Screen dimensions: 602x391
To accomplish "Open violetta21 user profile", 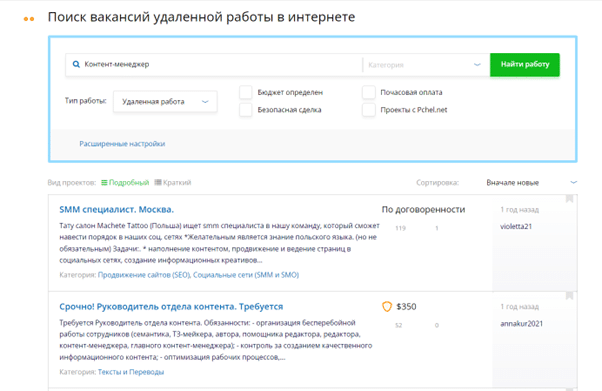I will (x=516, y=226).
